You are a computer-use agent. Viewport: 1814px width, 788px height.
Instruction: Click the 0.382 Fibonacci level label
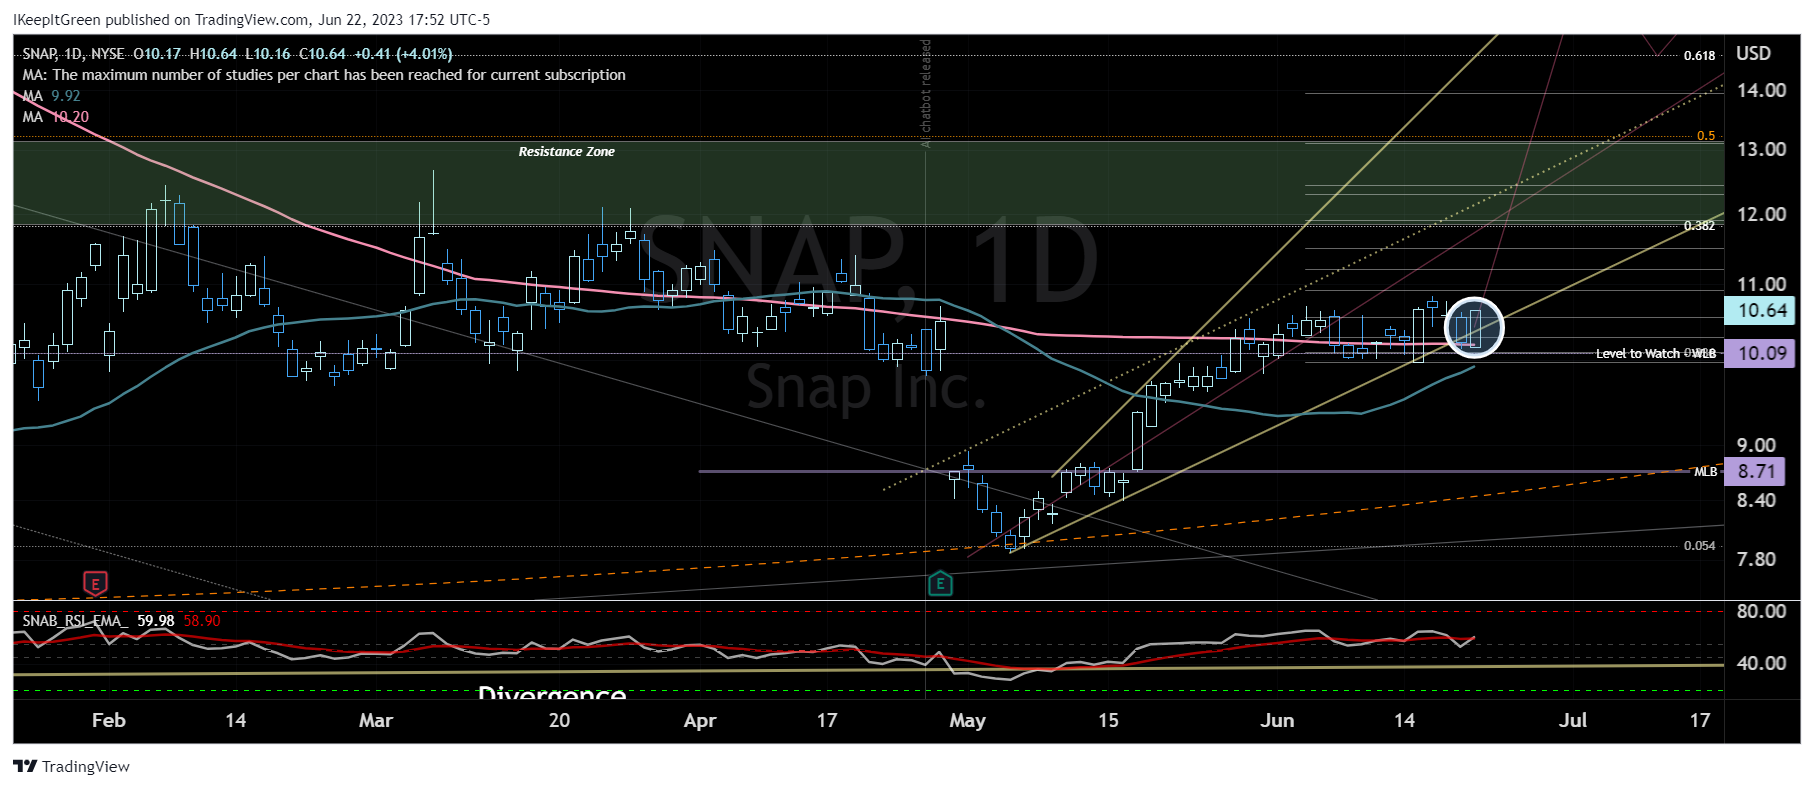pyautogui.click(x=1699, y=226)
